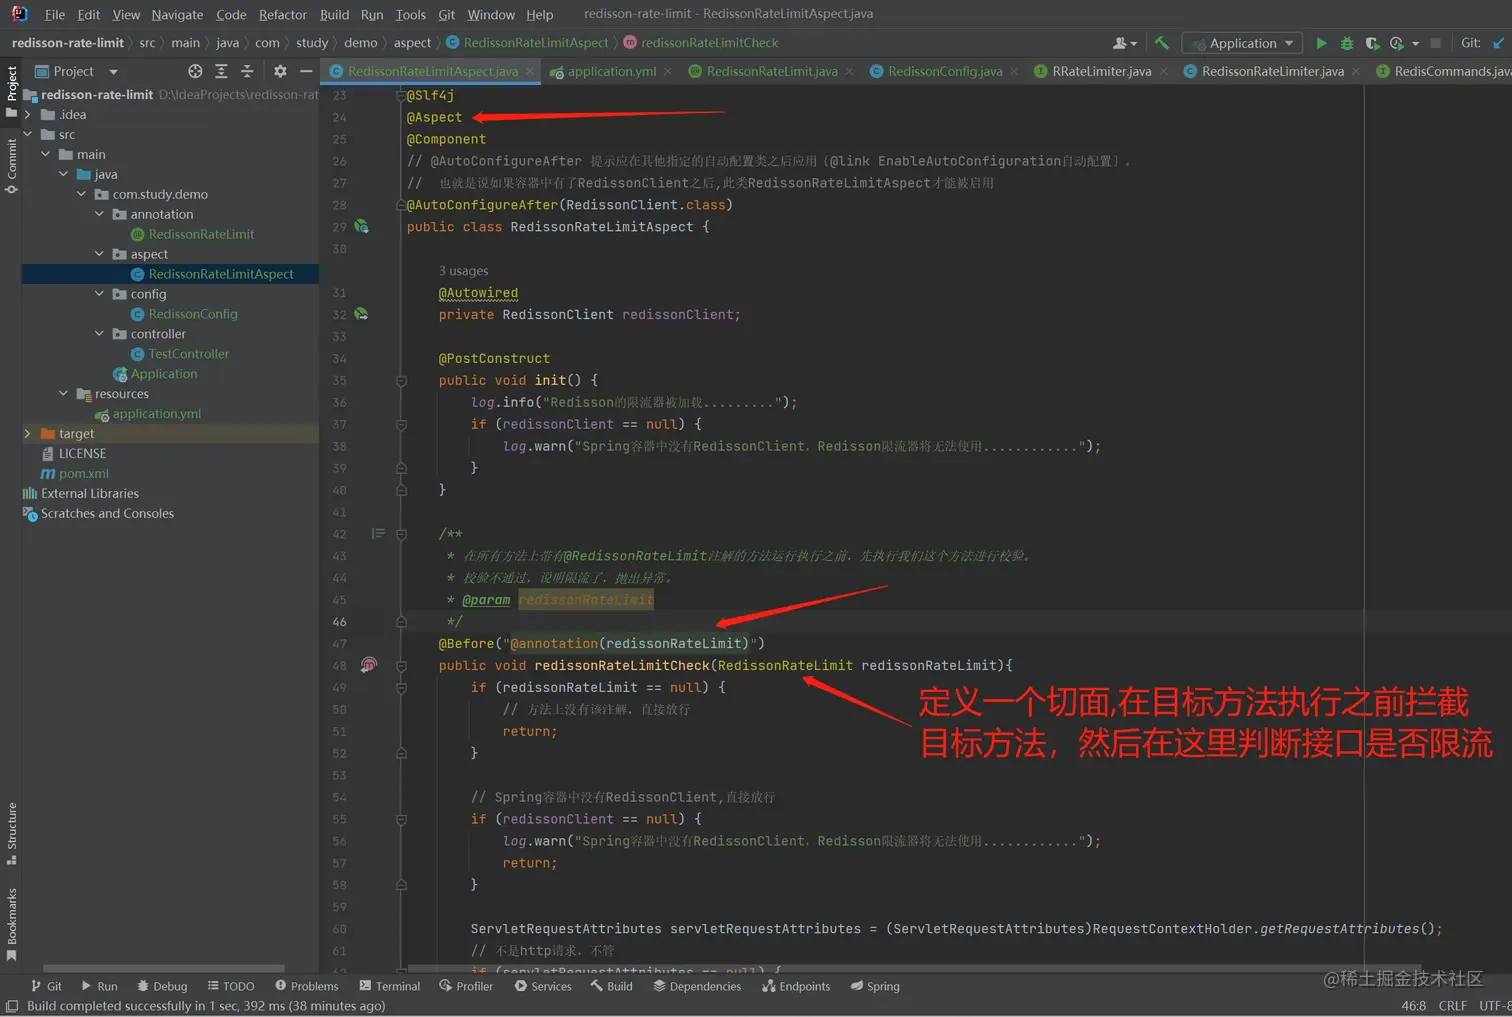Screen dimensions: 1512x1017
Task: Click the disabled Stop square icon
Action: (x=1435, y=43)
